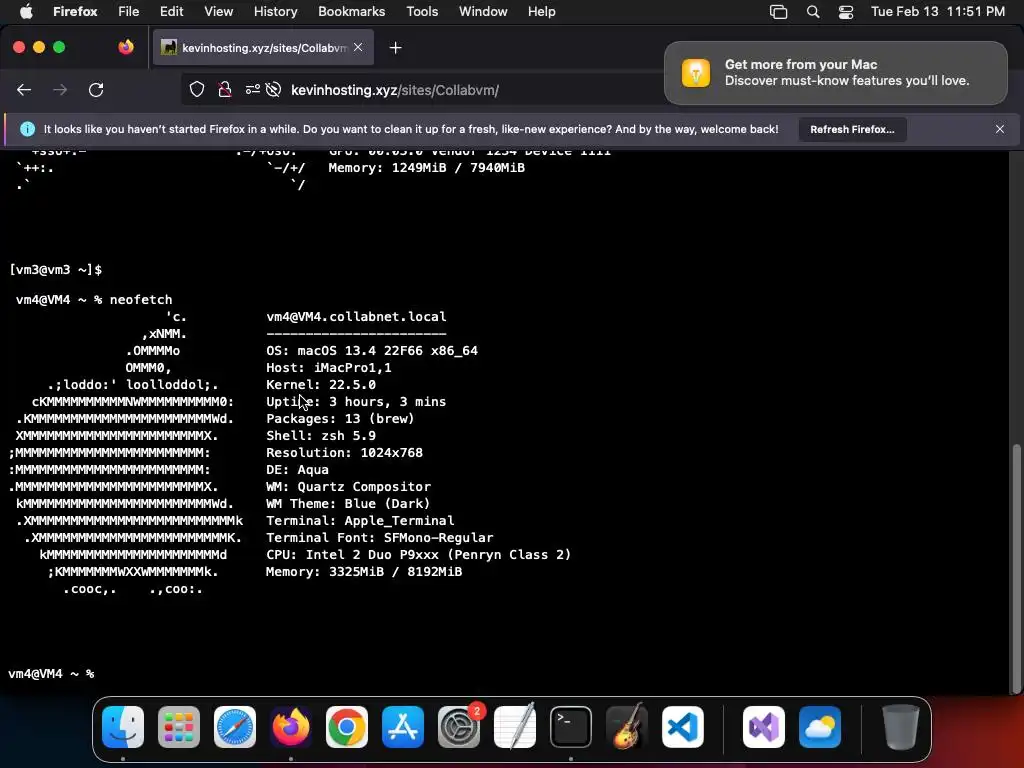Open Spotlight search in menu bar
Image resolution: width=1024 pixels, height=768 pixels.
tap(813, 12)
